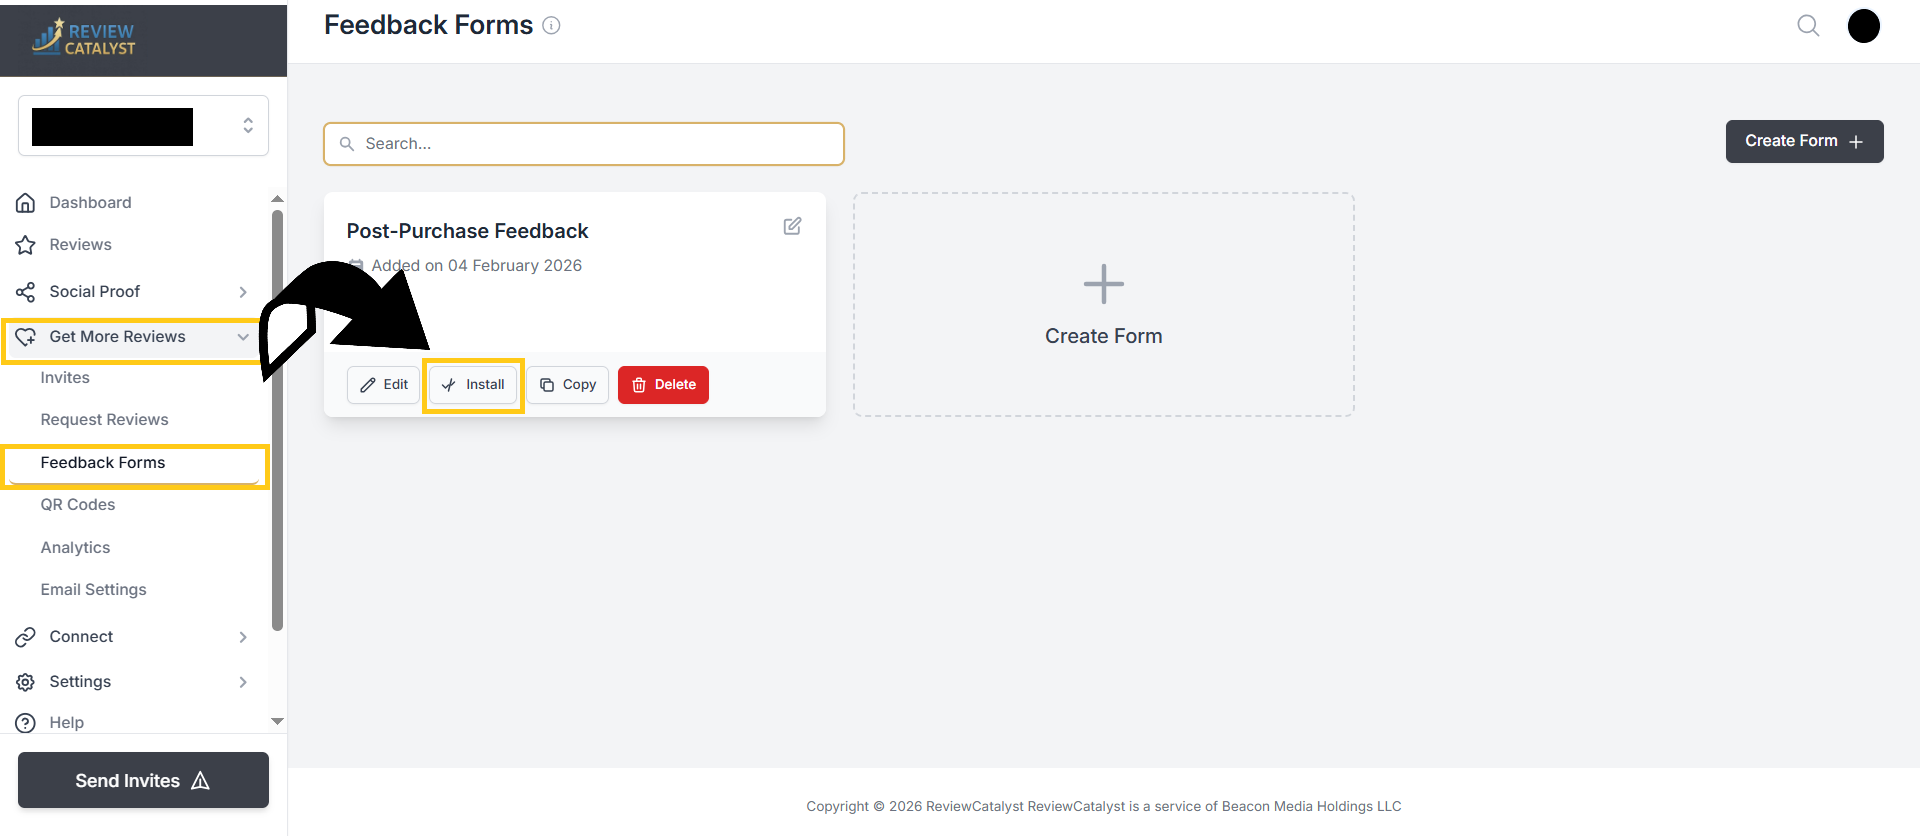This screenshot has height=836, width=1920.
Task: Click the Connect link icon in sidebar
Action: [26, 636]
